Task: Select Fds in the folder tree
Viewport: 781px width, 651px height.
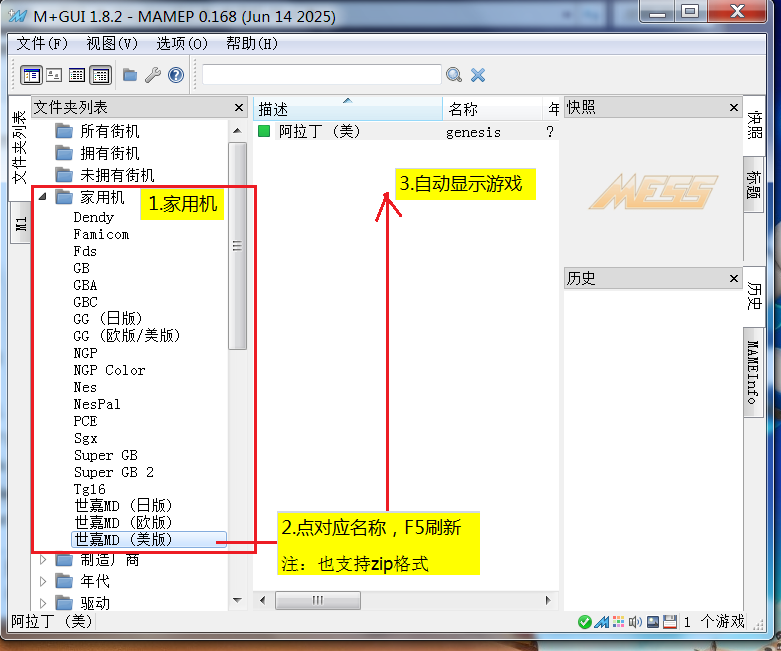Action: point(85,252)
